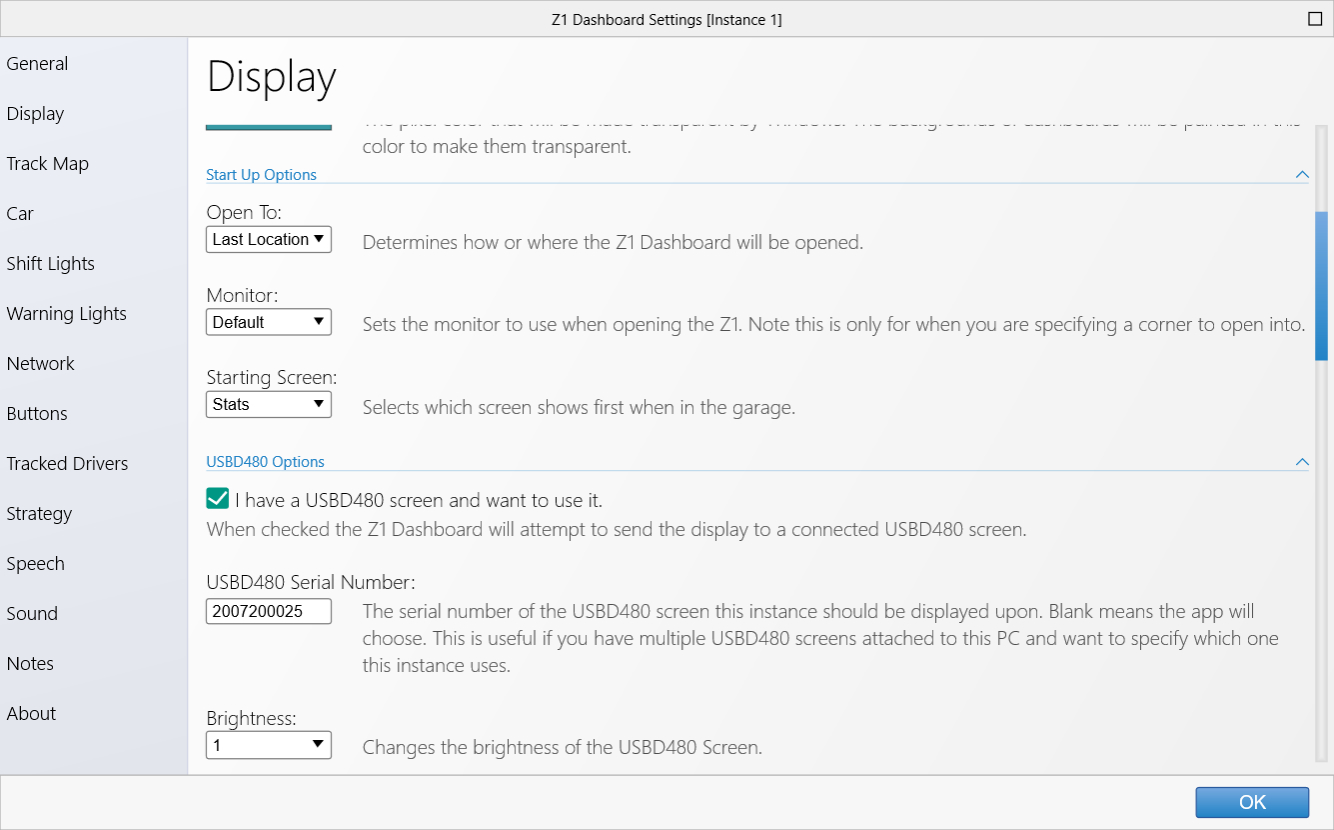Screen dimensions: 1334x830
Task: Click 'Determines how or where' description text
Action: [x=612, y=243]
